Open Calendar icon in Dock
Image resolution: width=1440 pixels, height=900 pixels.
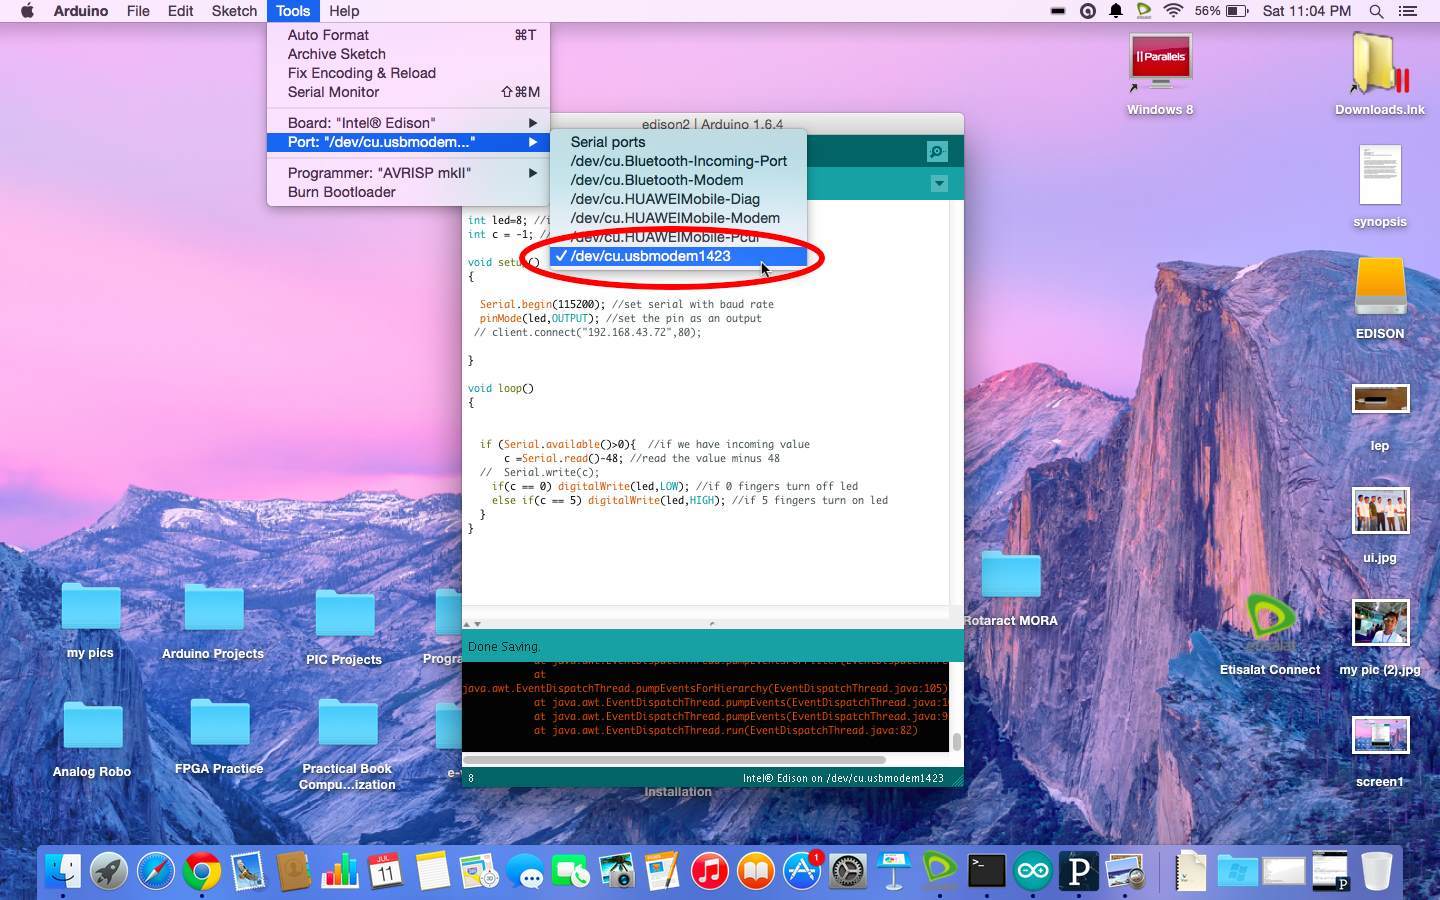point(385,871)
